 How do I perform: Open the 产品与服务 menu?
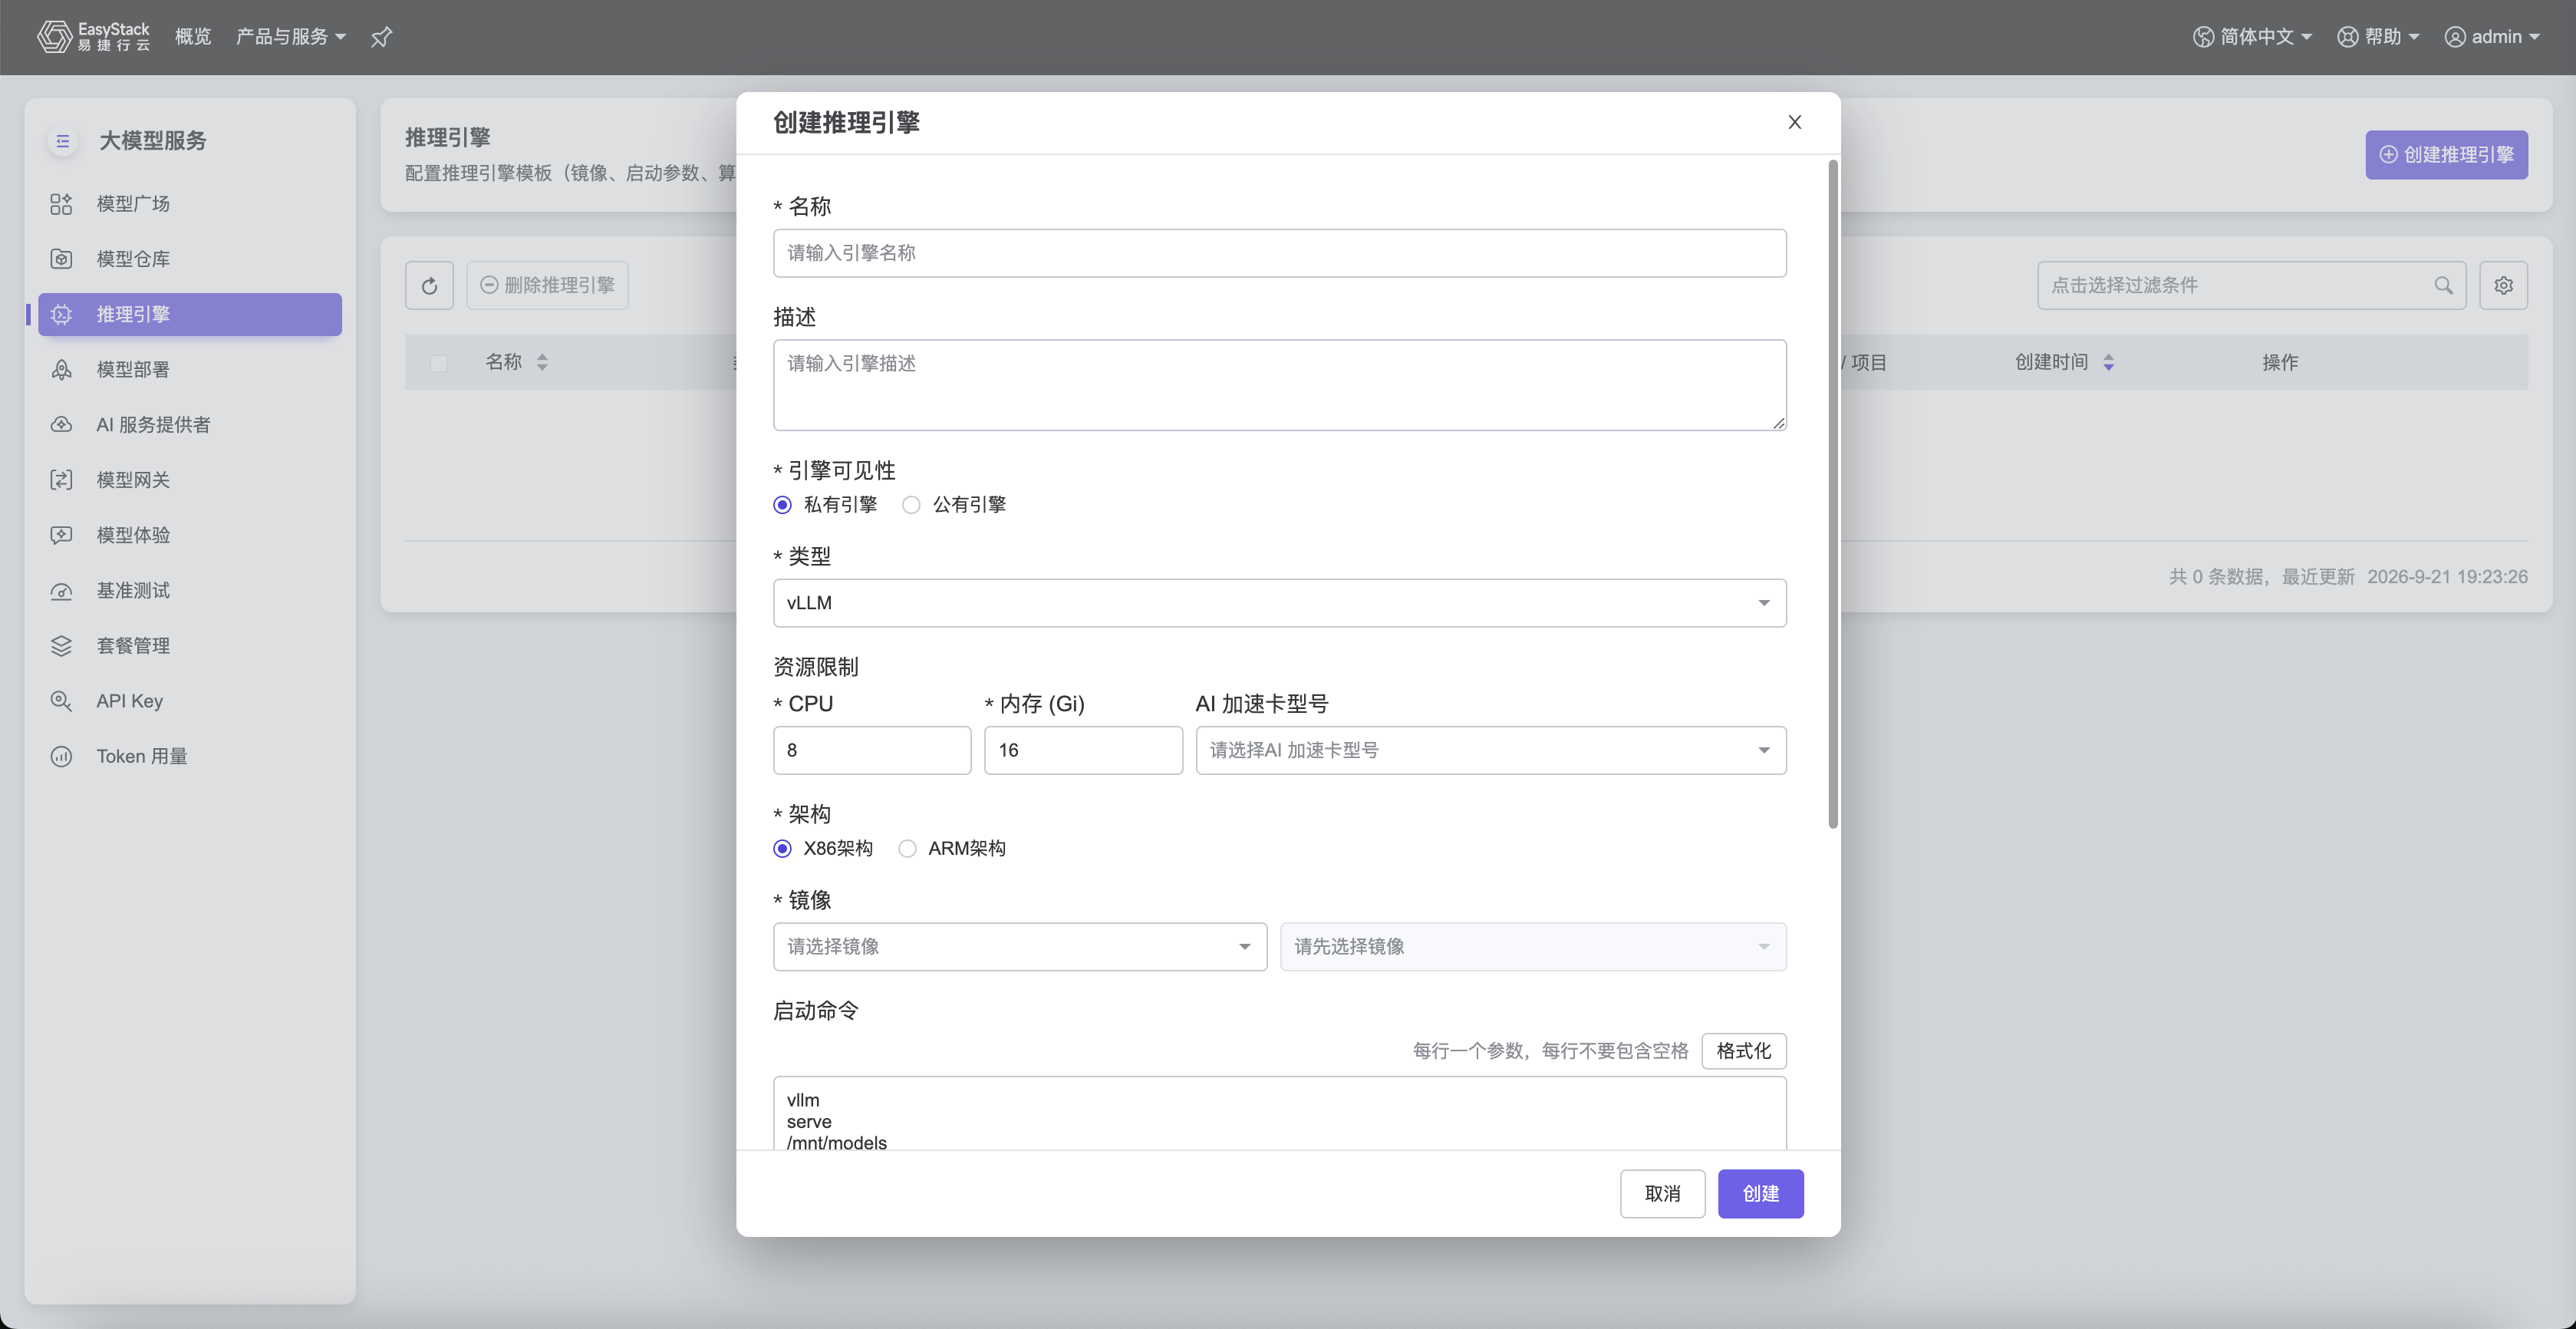pyautogui.click(x=290, y=37)
